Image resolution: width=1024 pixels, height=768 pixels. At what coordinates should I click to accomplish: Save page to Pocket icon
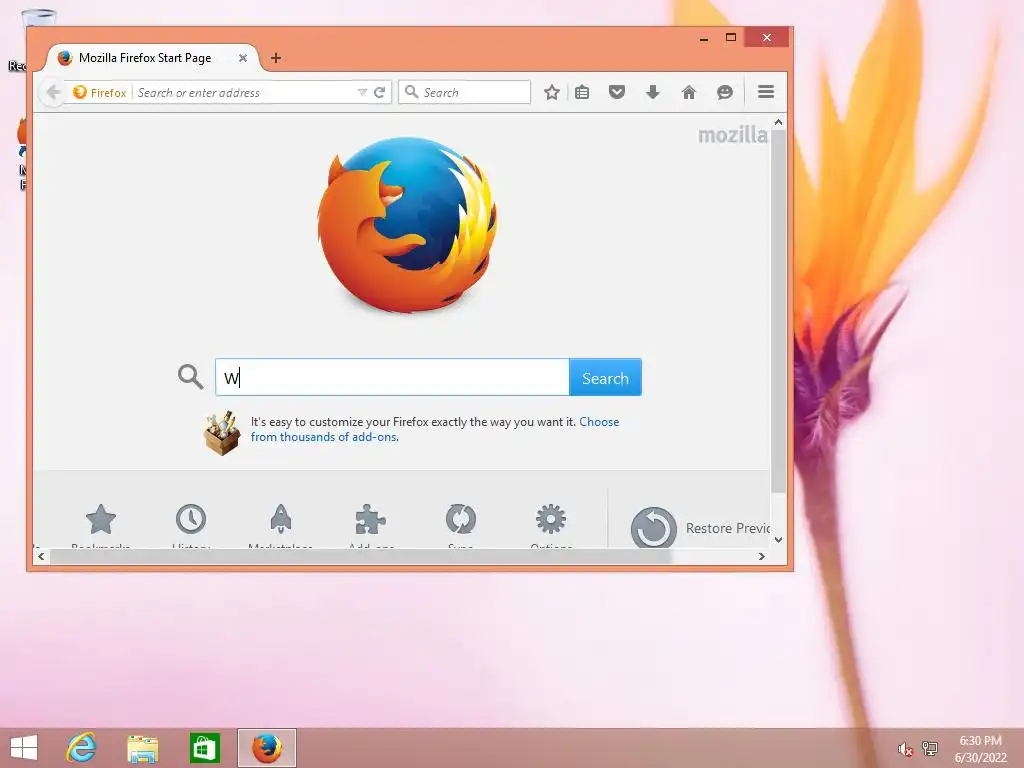[x=616, y=92]
